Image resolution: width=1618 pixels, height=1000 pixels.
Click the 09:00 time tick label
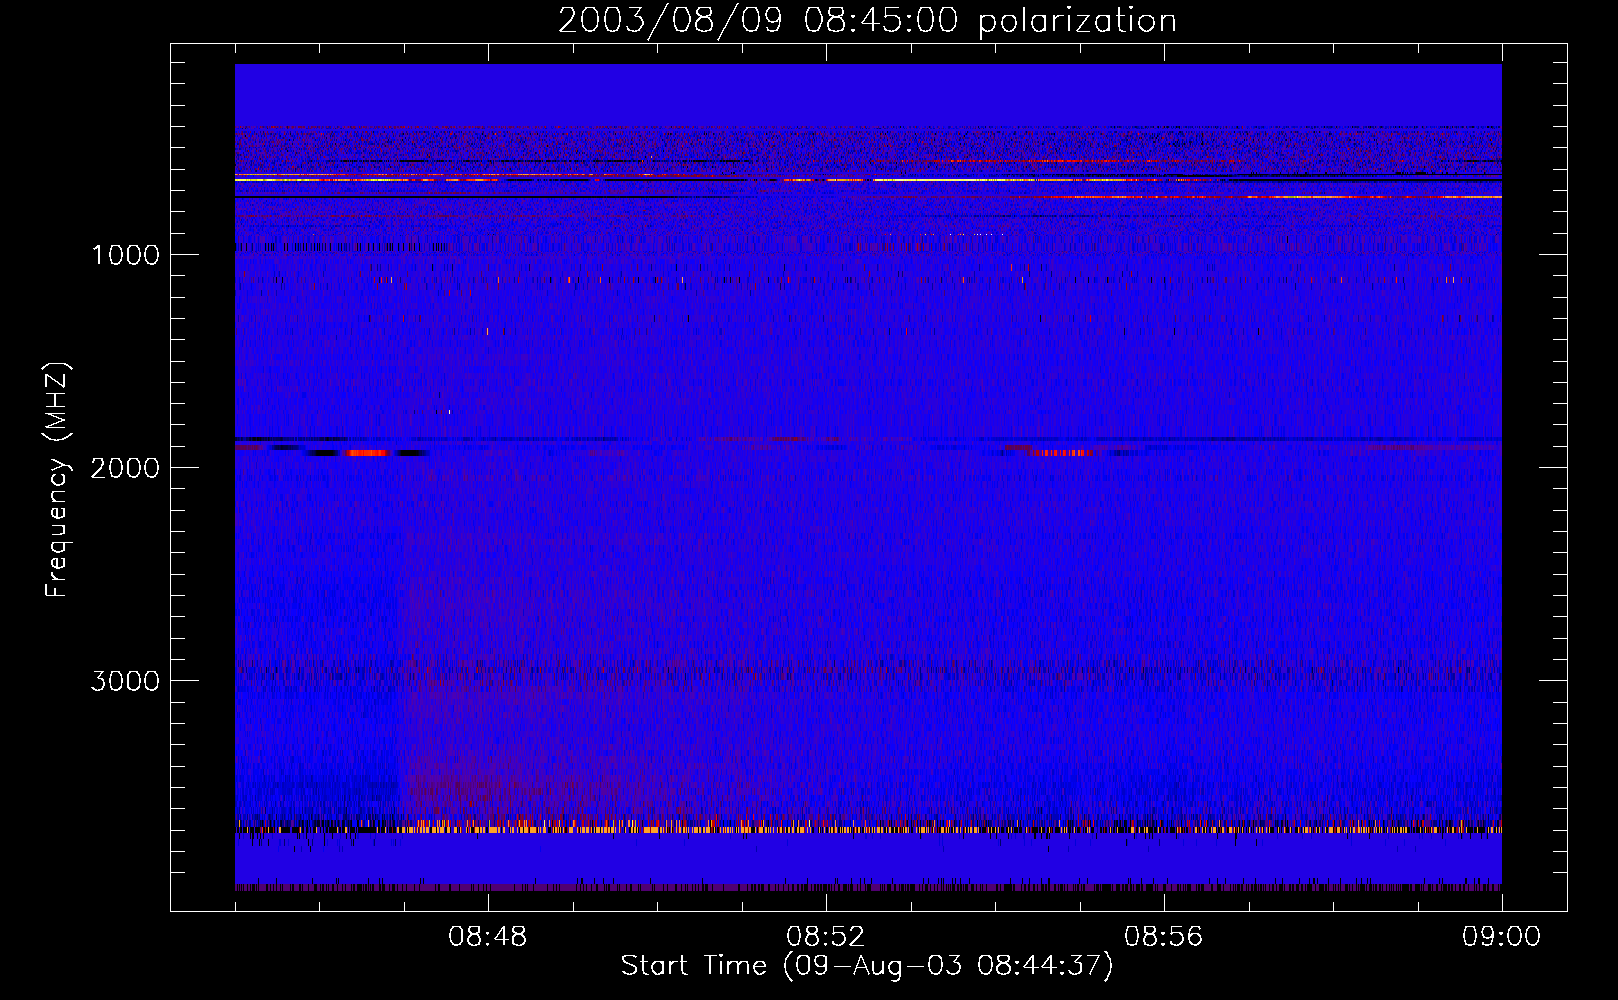(1501, 937)
